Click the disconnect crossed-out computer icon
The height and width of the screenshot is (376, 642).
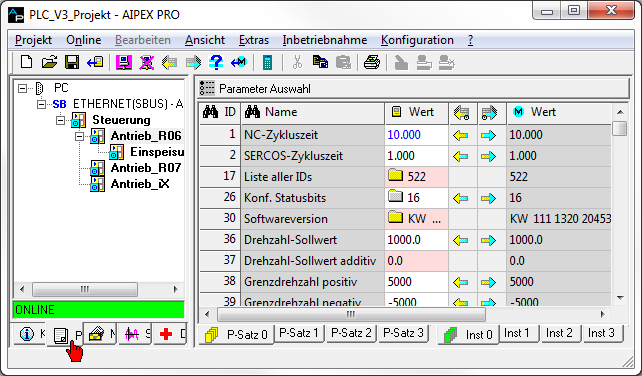click(147, 62)
